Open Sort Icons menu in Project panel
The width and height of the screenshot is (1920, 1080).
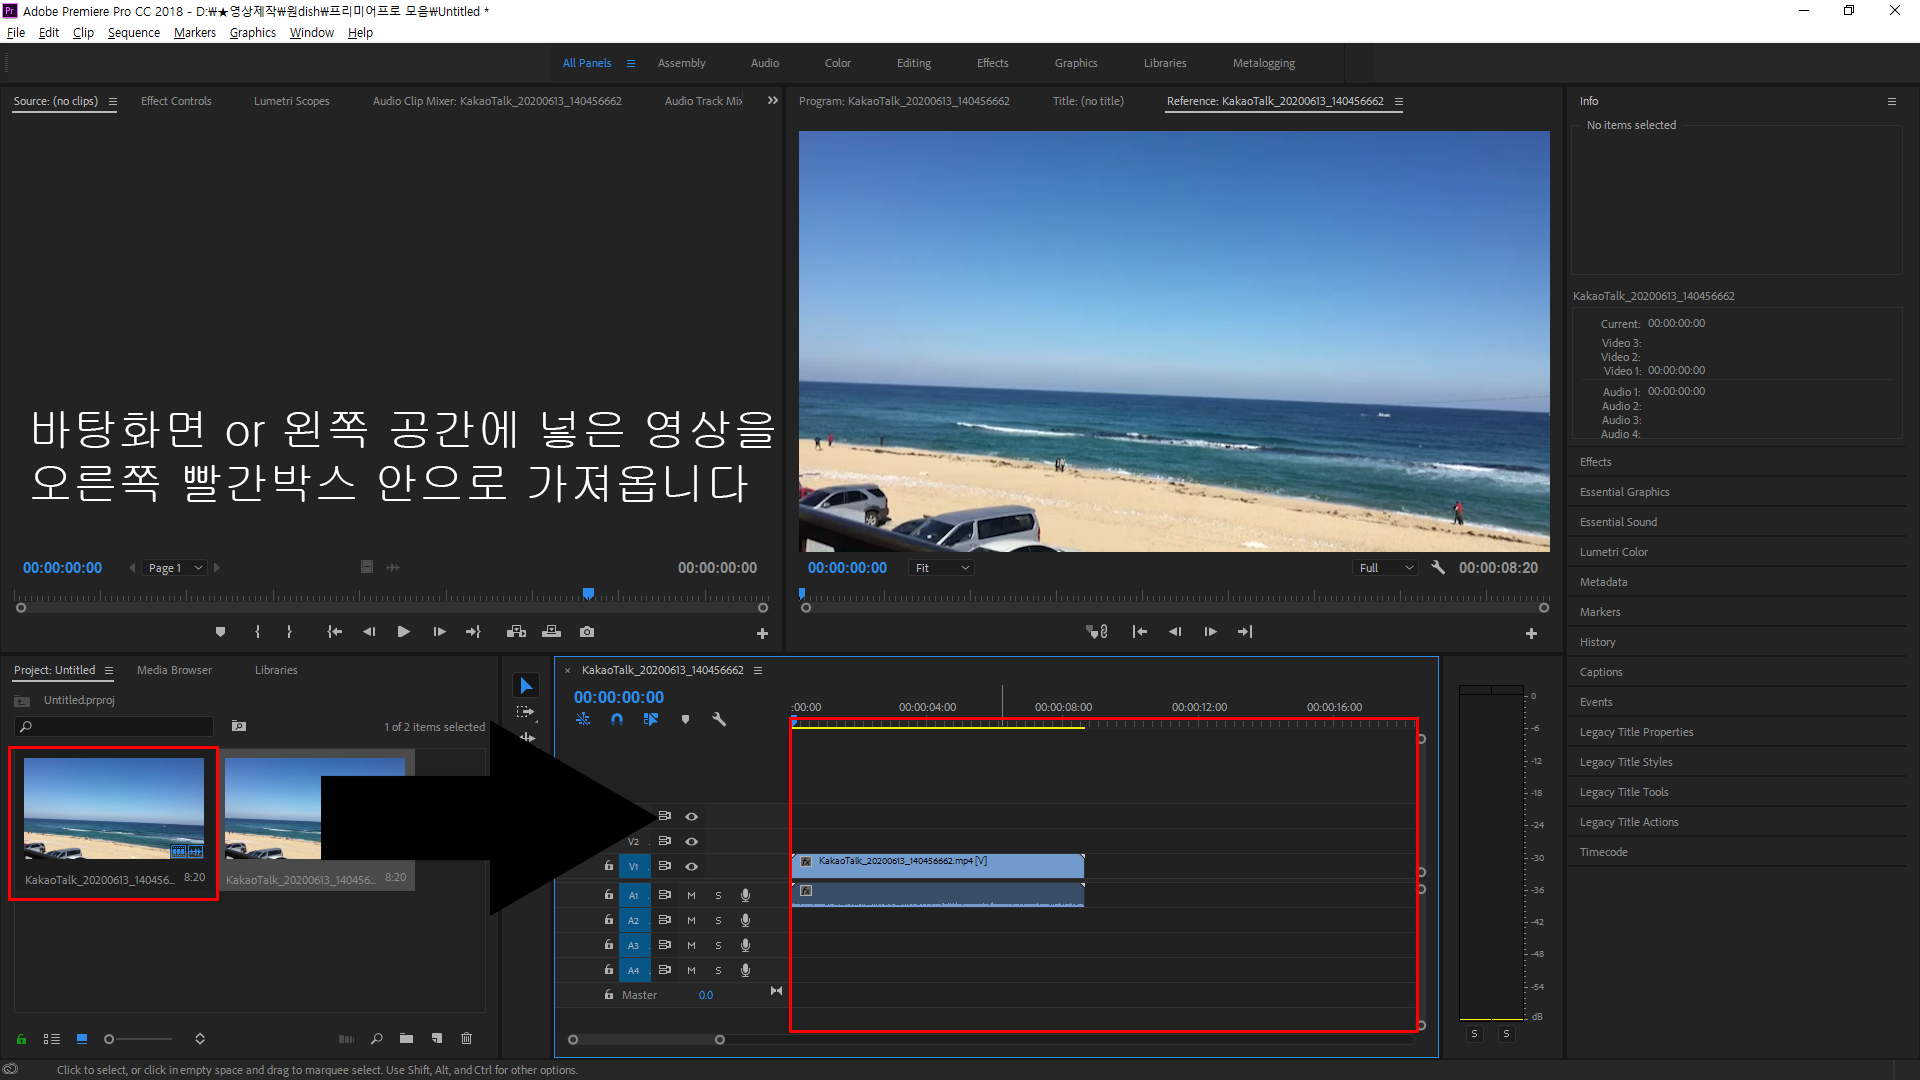click(x=200, y=1039)
